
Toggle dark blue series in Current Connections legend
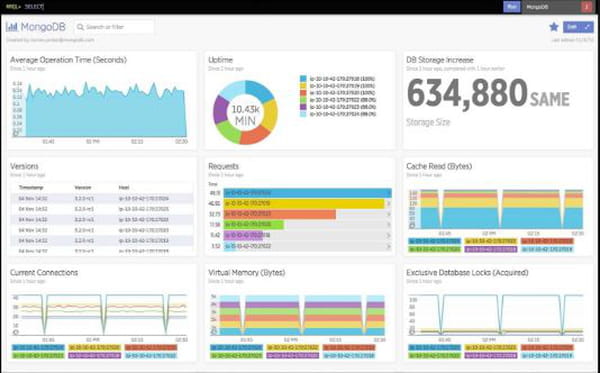pyautogui.click(x=38, y=348)
